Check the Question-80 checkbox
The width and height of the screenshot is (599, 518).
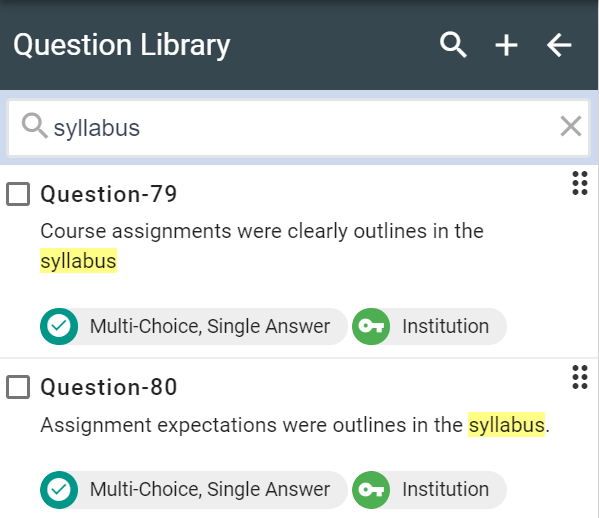(x=18, y=387)
